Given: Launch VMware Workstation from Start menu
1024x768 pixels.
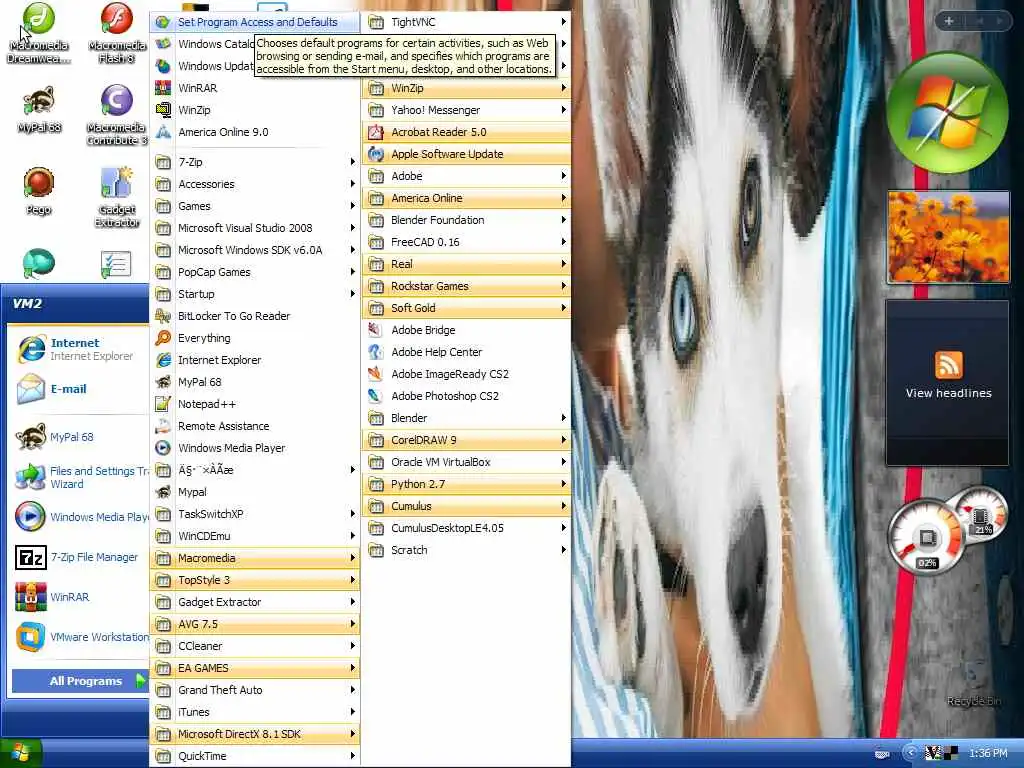Looking at the screenshot, I should (82, 637).
